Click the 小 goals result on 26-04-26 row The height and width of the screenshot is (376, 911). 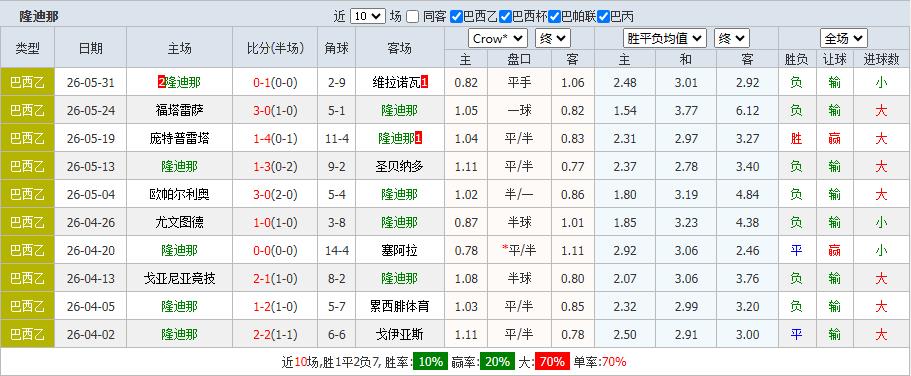(881, 222)
